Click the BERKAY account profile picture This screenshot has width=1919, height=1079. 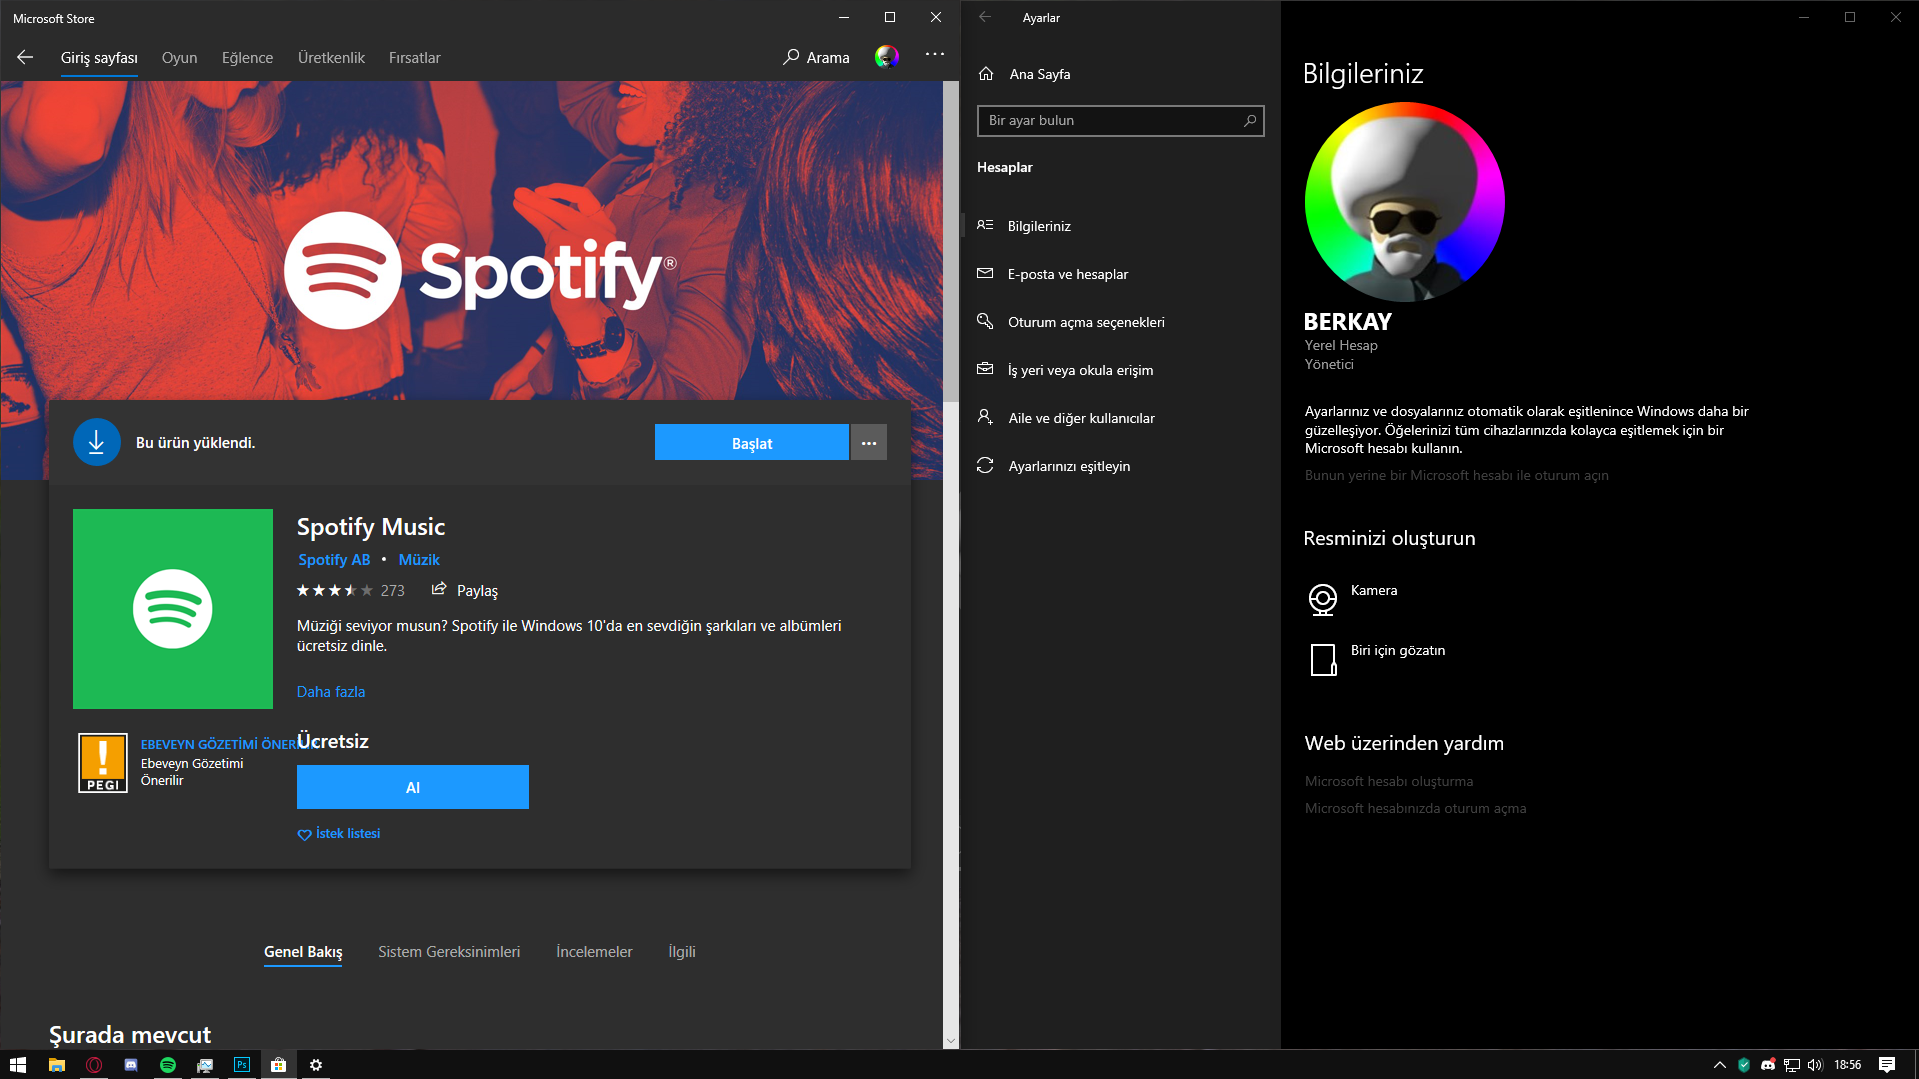[1405, 202]
